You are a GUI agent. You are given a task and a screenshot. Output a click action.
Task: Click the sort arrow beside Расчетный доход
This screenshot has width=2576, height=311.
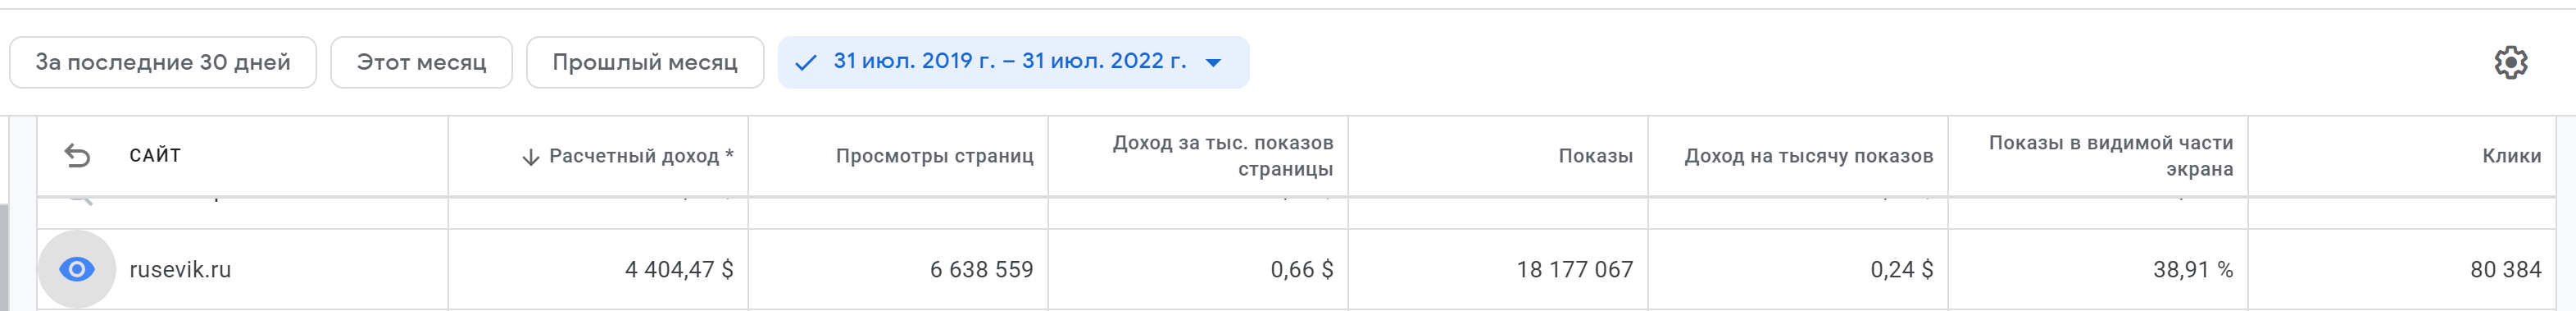(x=531, y=157)
